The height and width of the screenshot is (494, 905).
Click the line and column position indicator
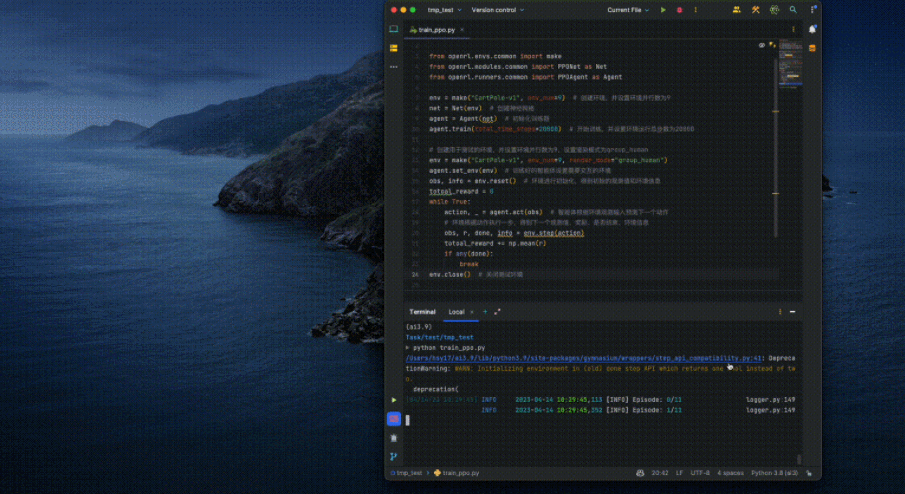point(660,473)
